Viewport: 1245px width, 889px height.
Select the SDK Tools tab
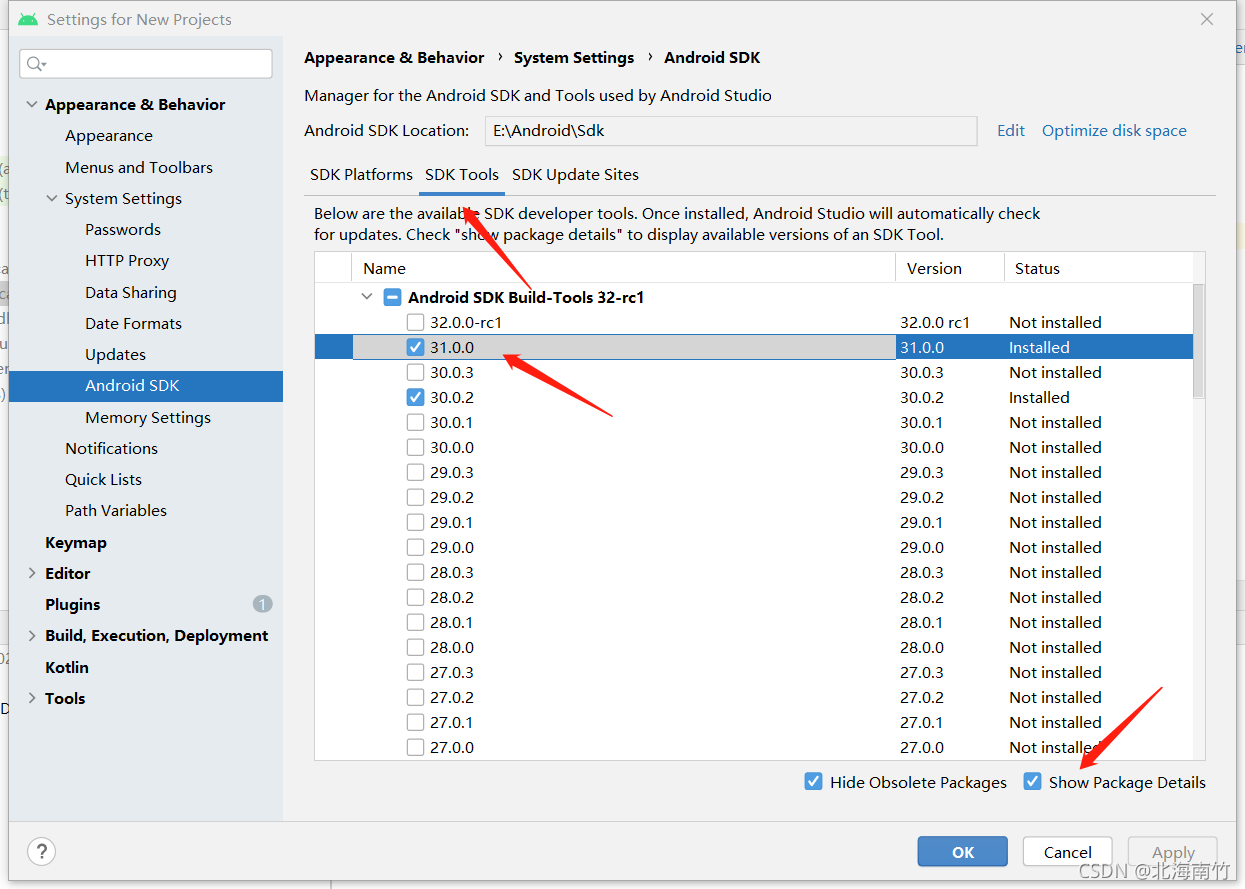tap(462, 174)
